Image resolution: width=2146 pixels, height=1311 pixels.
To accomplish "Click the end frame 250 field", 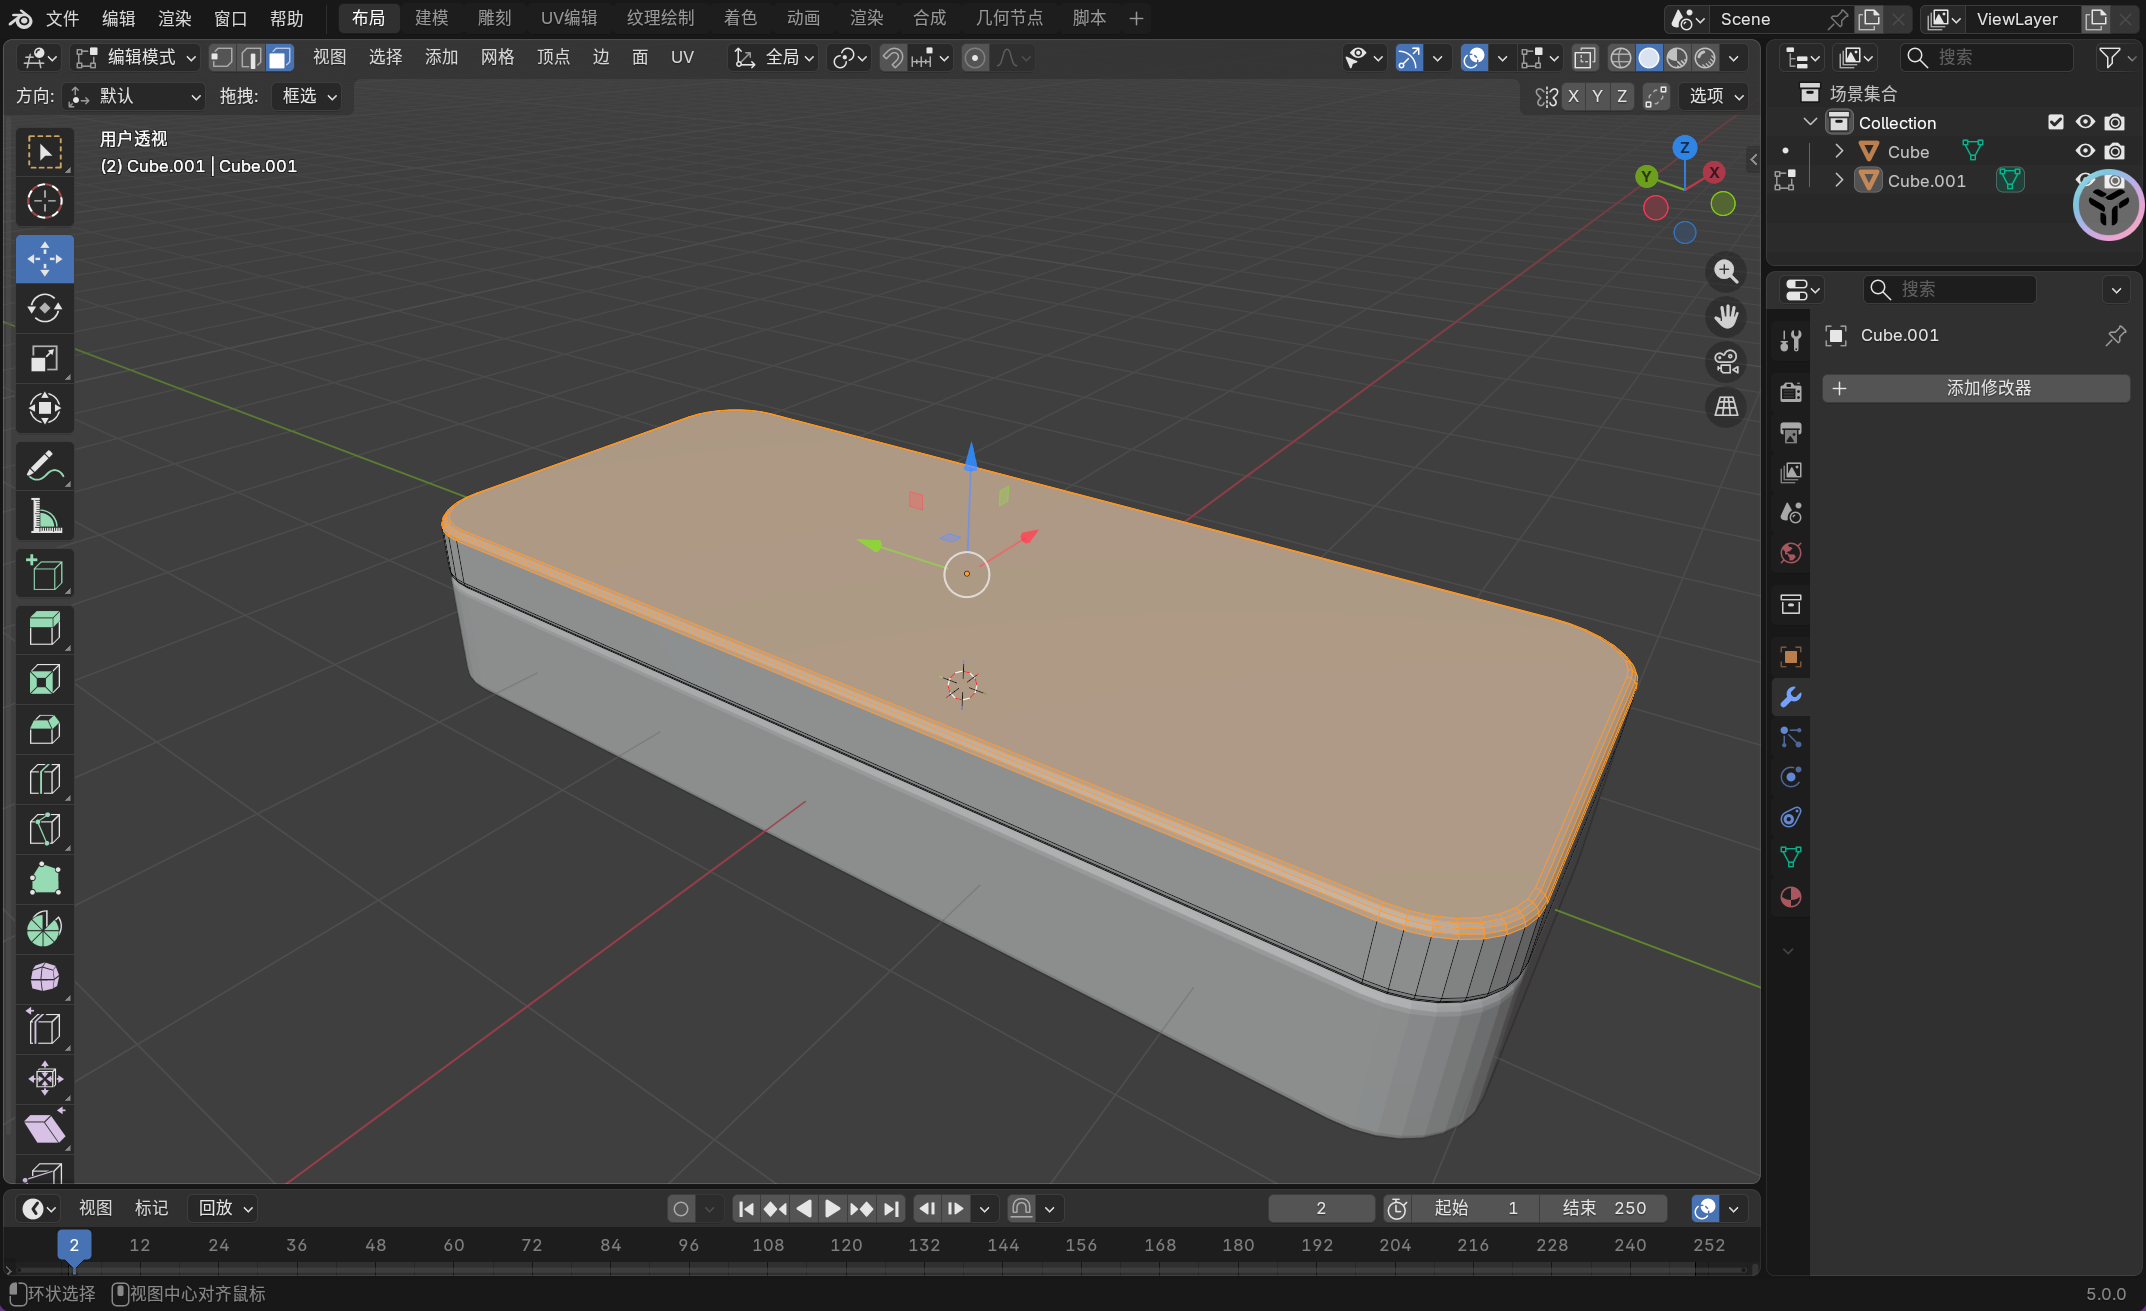I will (1604, 1208).
